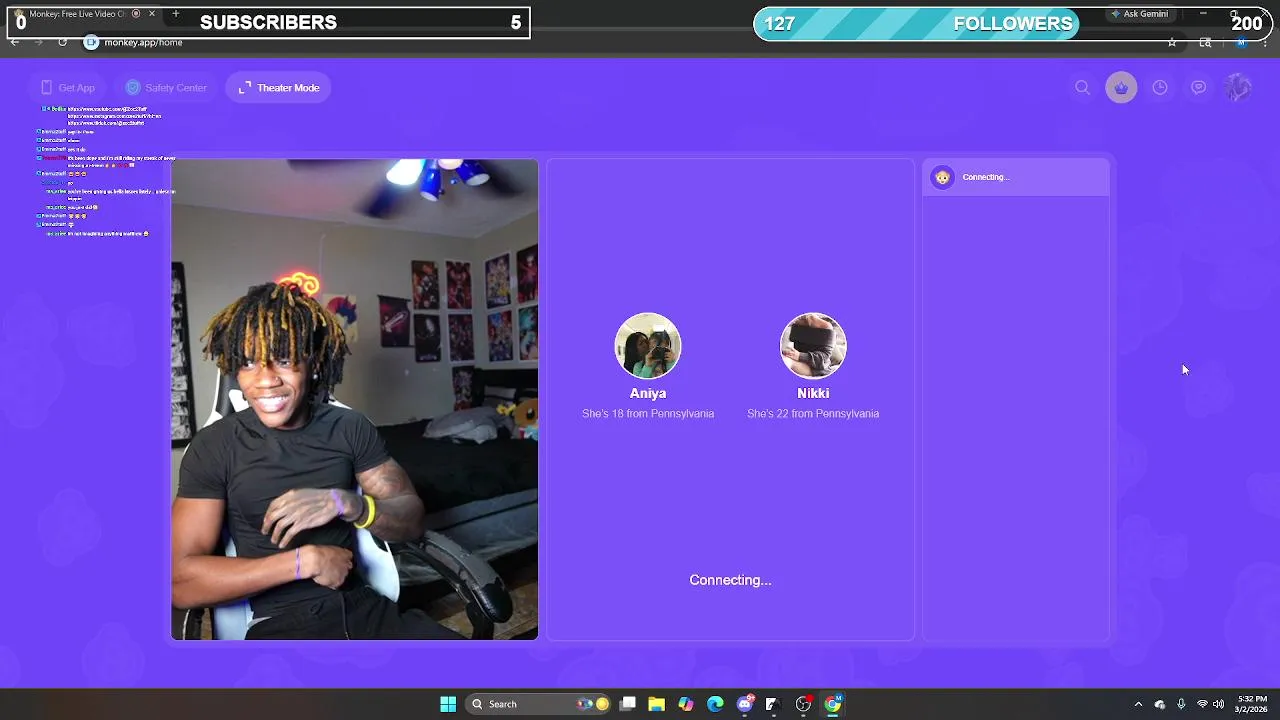Open the chat messages icon

tap(1198, 88)
